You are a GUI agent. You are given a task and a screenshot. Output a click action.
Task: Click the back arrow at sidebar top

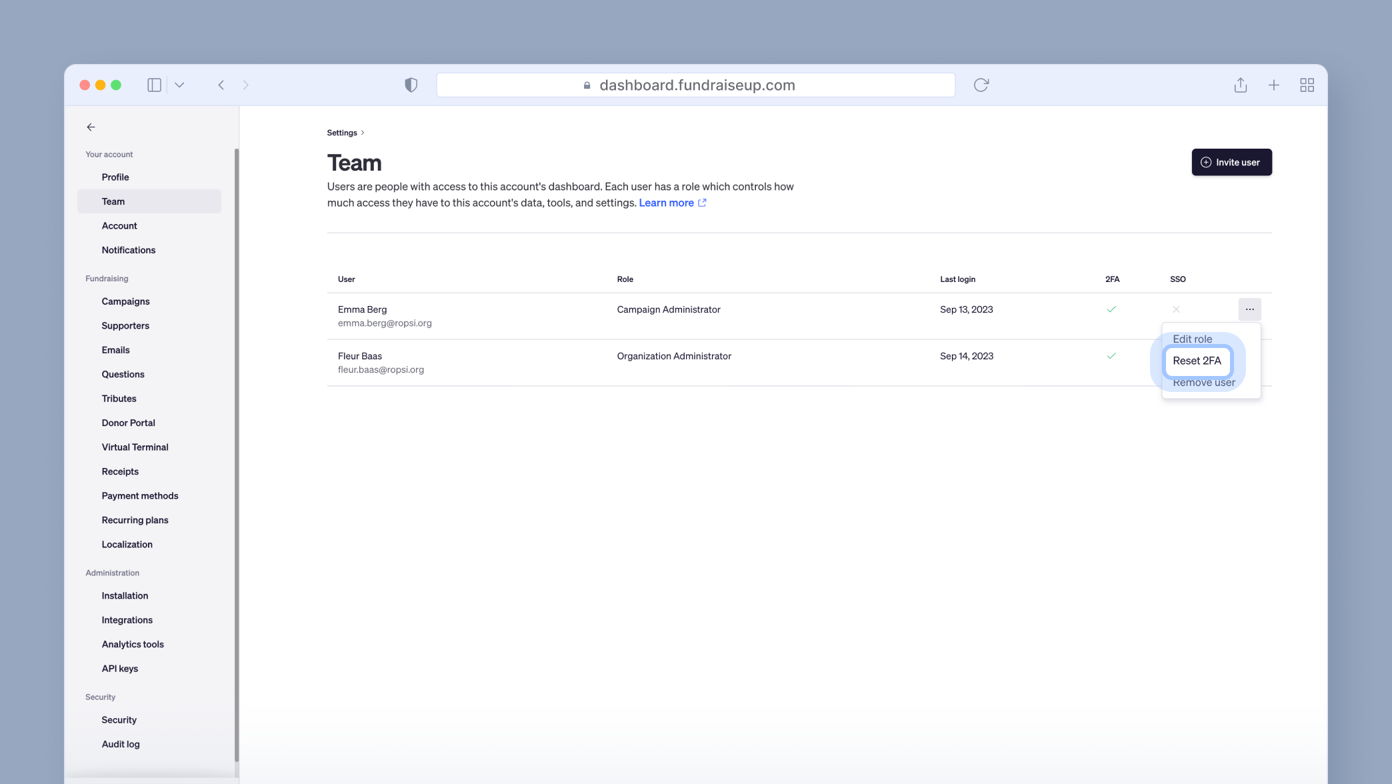tap(90, 127)
